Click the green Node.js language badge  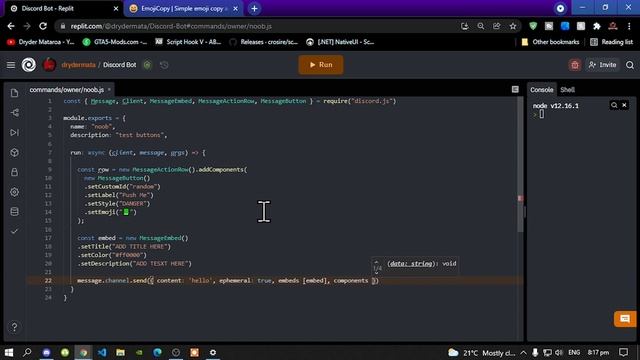[147, 65]
